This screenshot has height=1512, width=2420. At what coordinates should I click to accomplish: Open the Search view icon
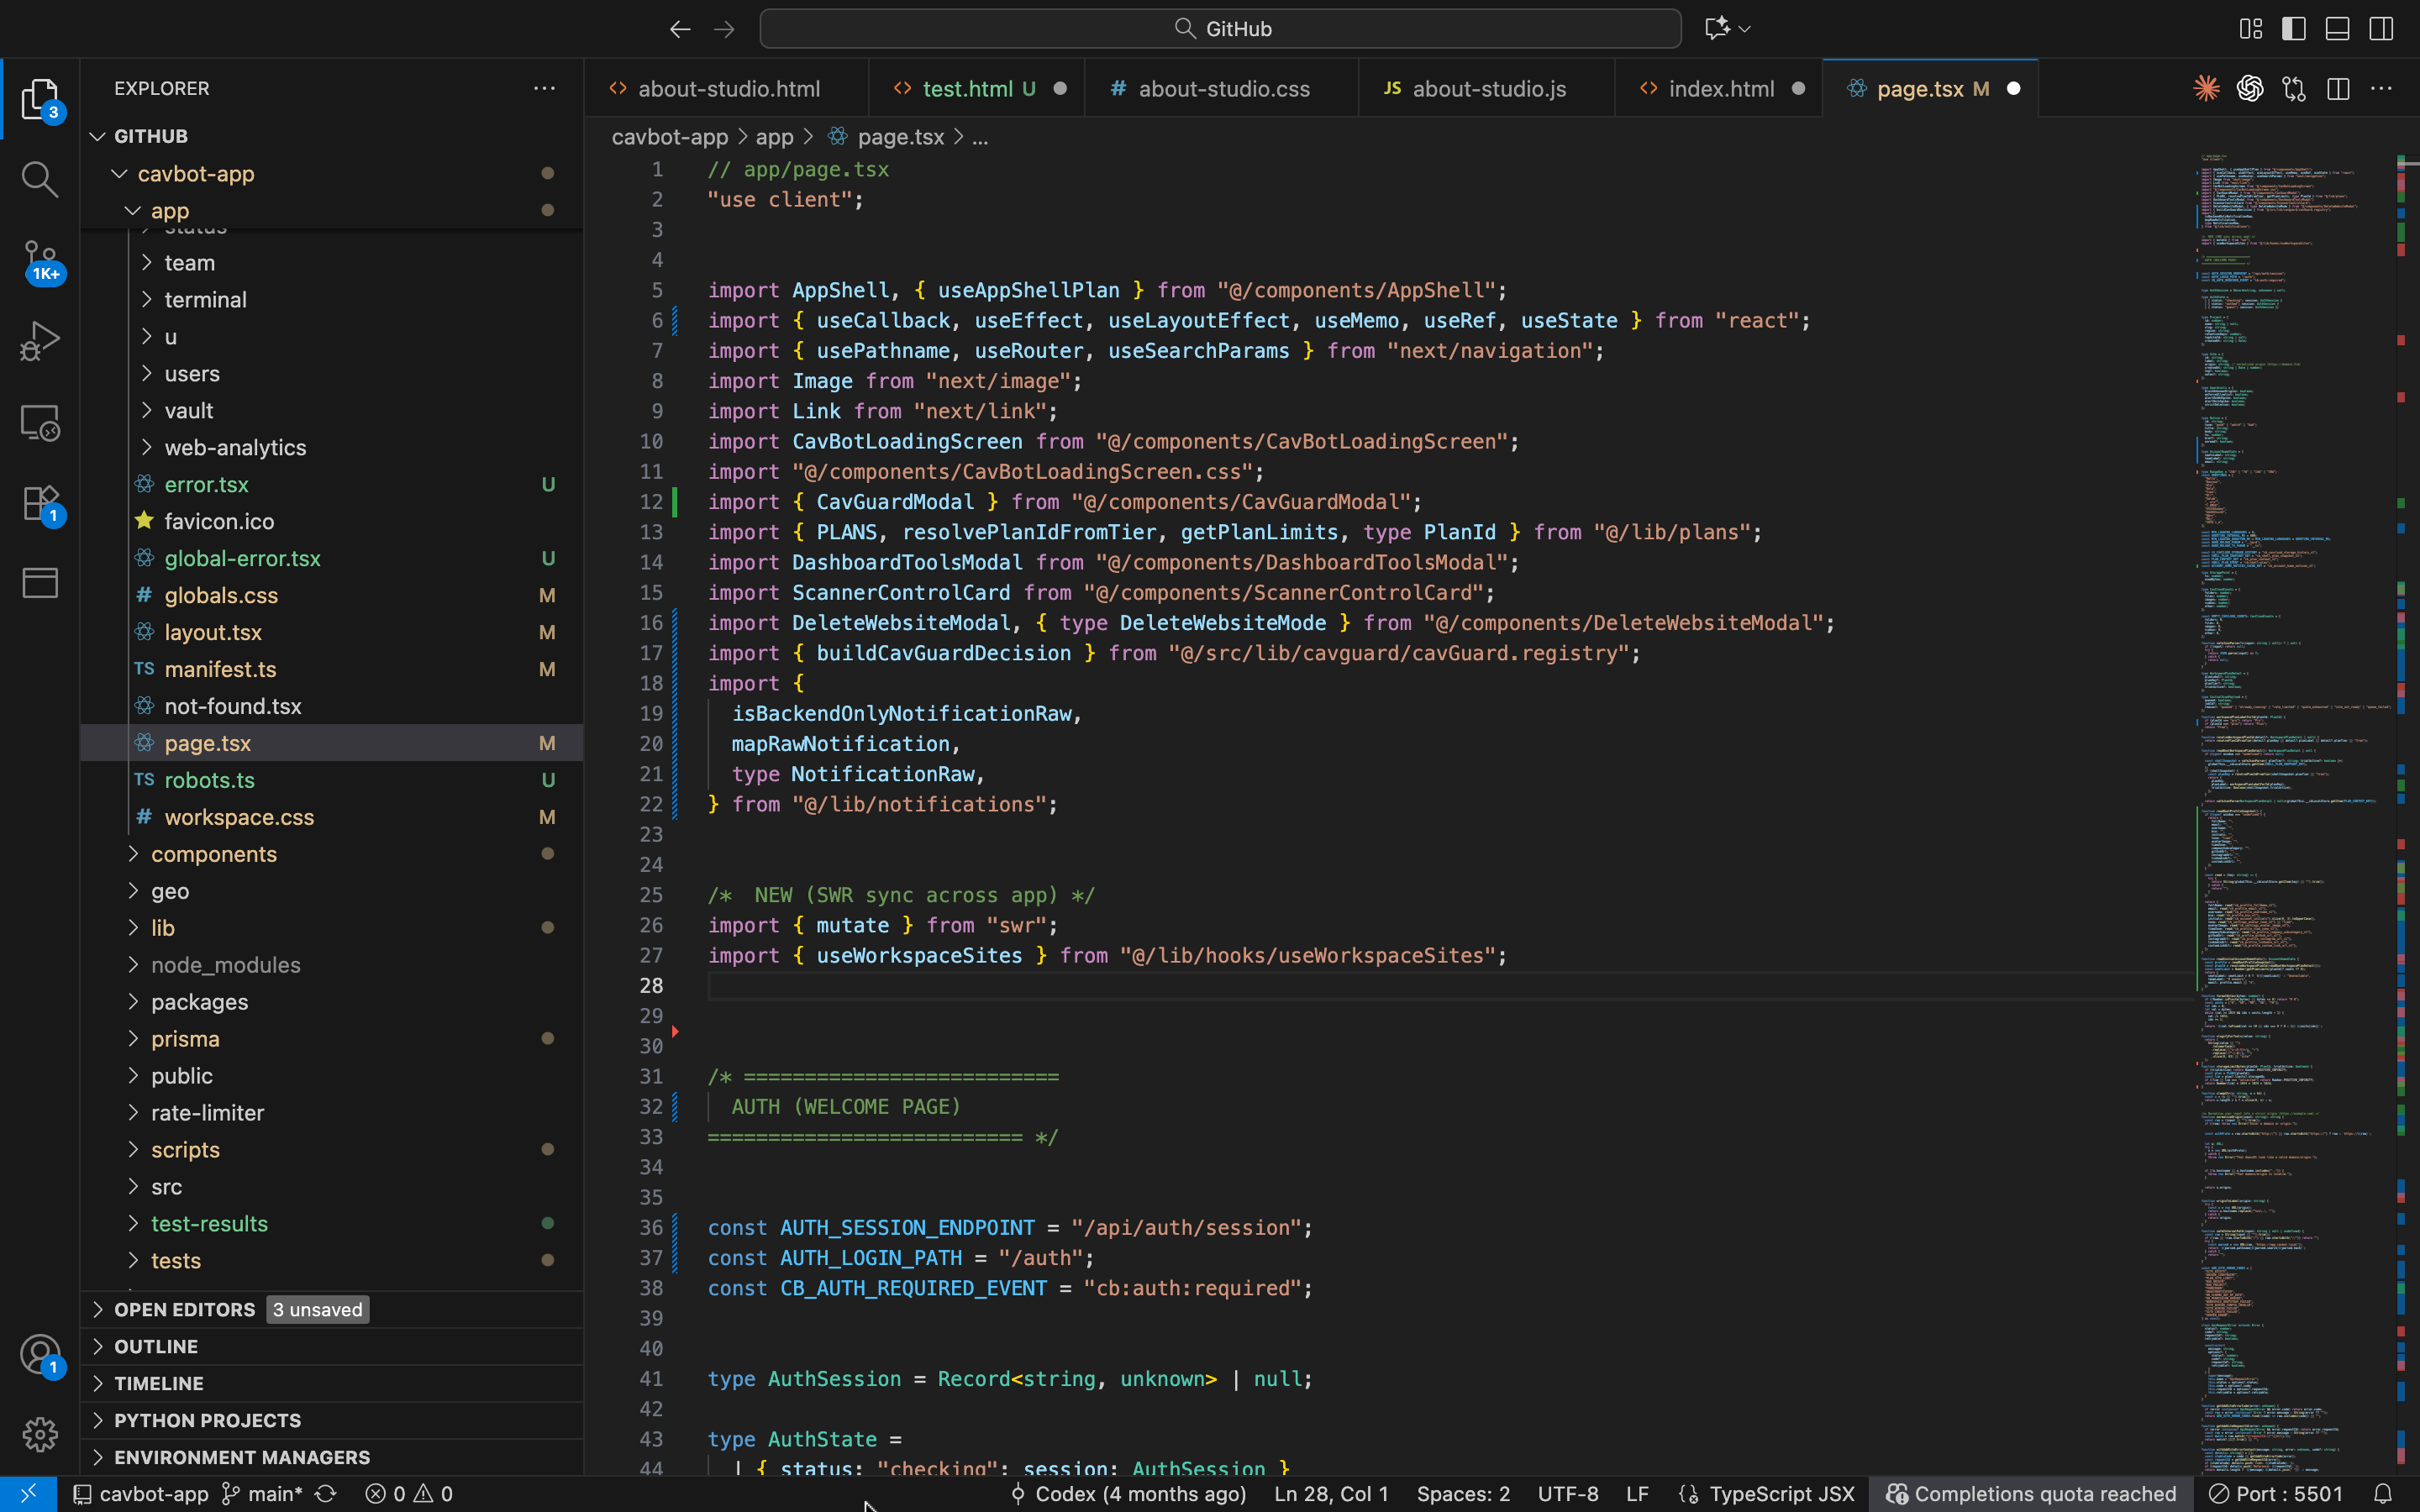40,179
